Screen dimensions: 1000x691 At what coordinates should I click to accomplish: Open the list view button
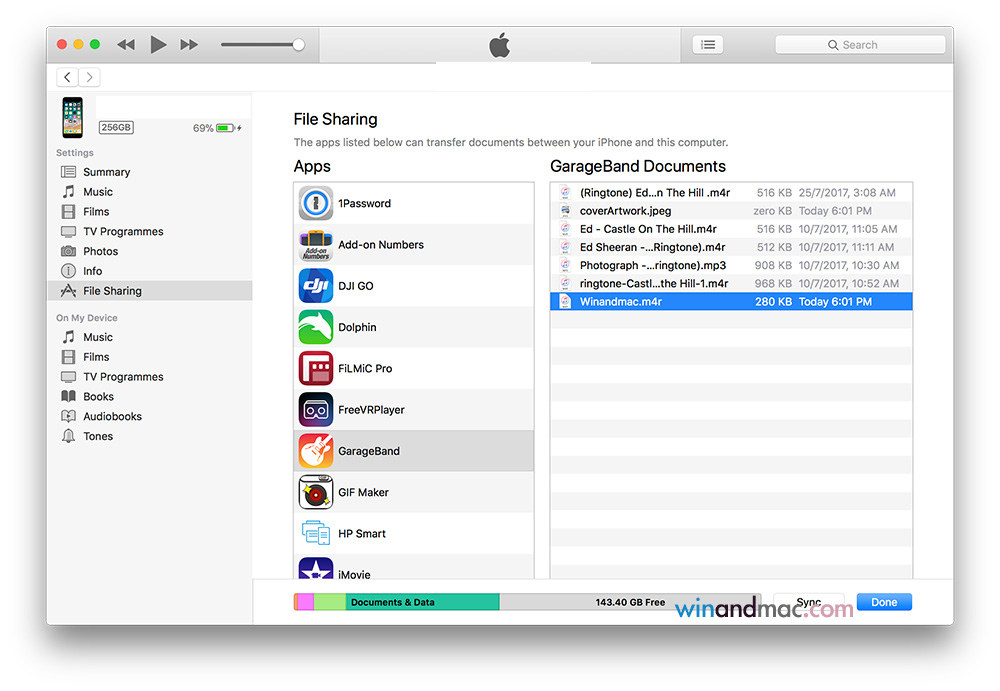pyautogui.click(x=708, y=45)
